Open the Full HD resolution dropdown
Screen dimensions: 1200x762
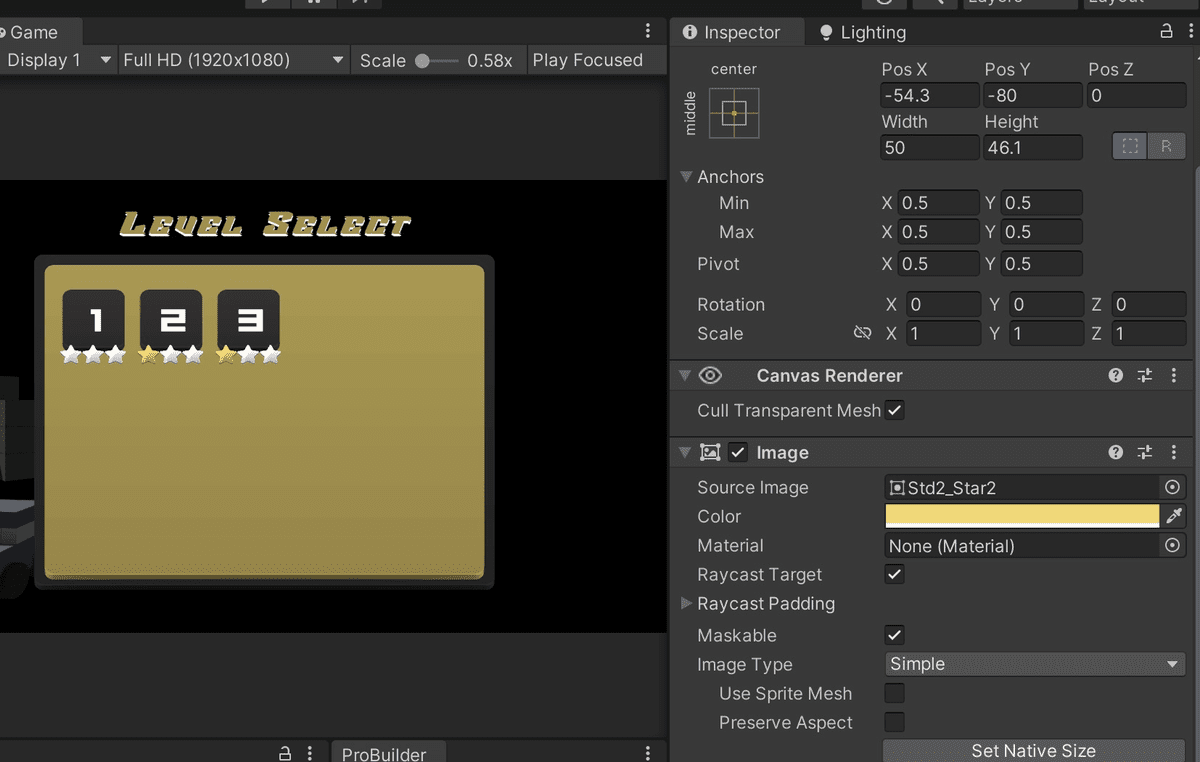coord(233,60)
